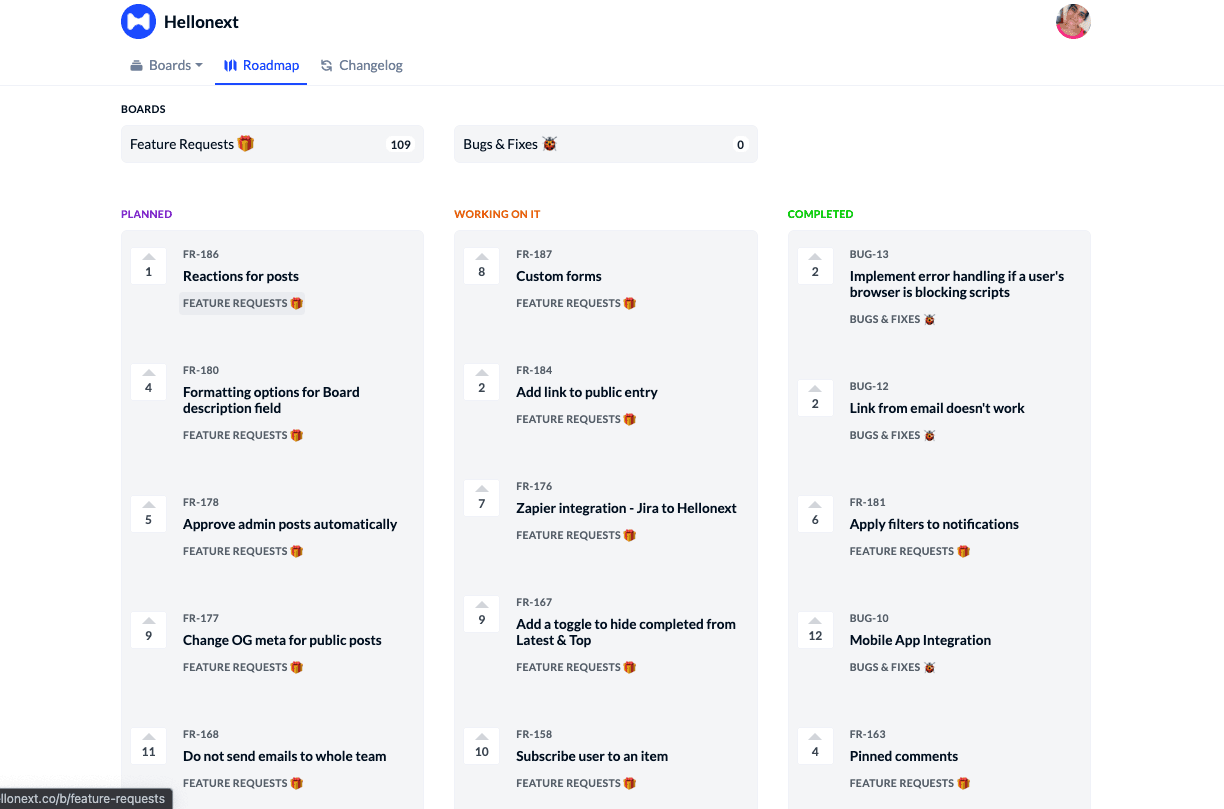The height and width of the screenshot is (809, 1224).
Task: Click the FR-176 identifier
Action: point(534,486)
